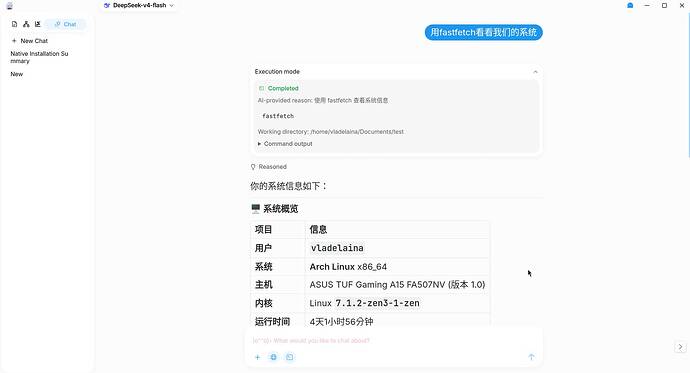Image resolution: width=690 pixels, height=373 pixels.
Task: Click the chart export icon in sidebar
Action: (37, 24)
